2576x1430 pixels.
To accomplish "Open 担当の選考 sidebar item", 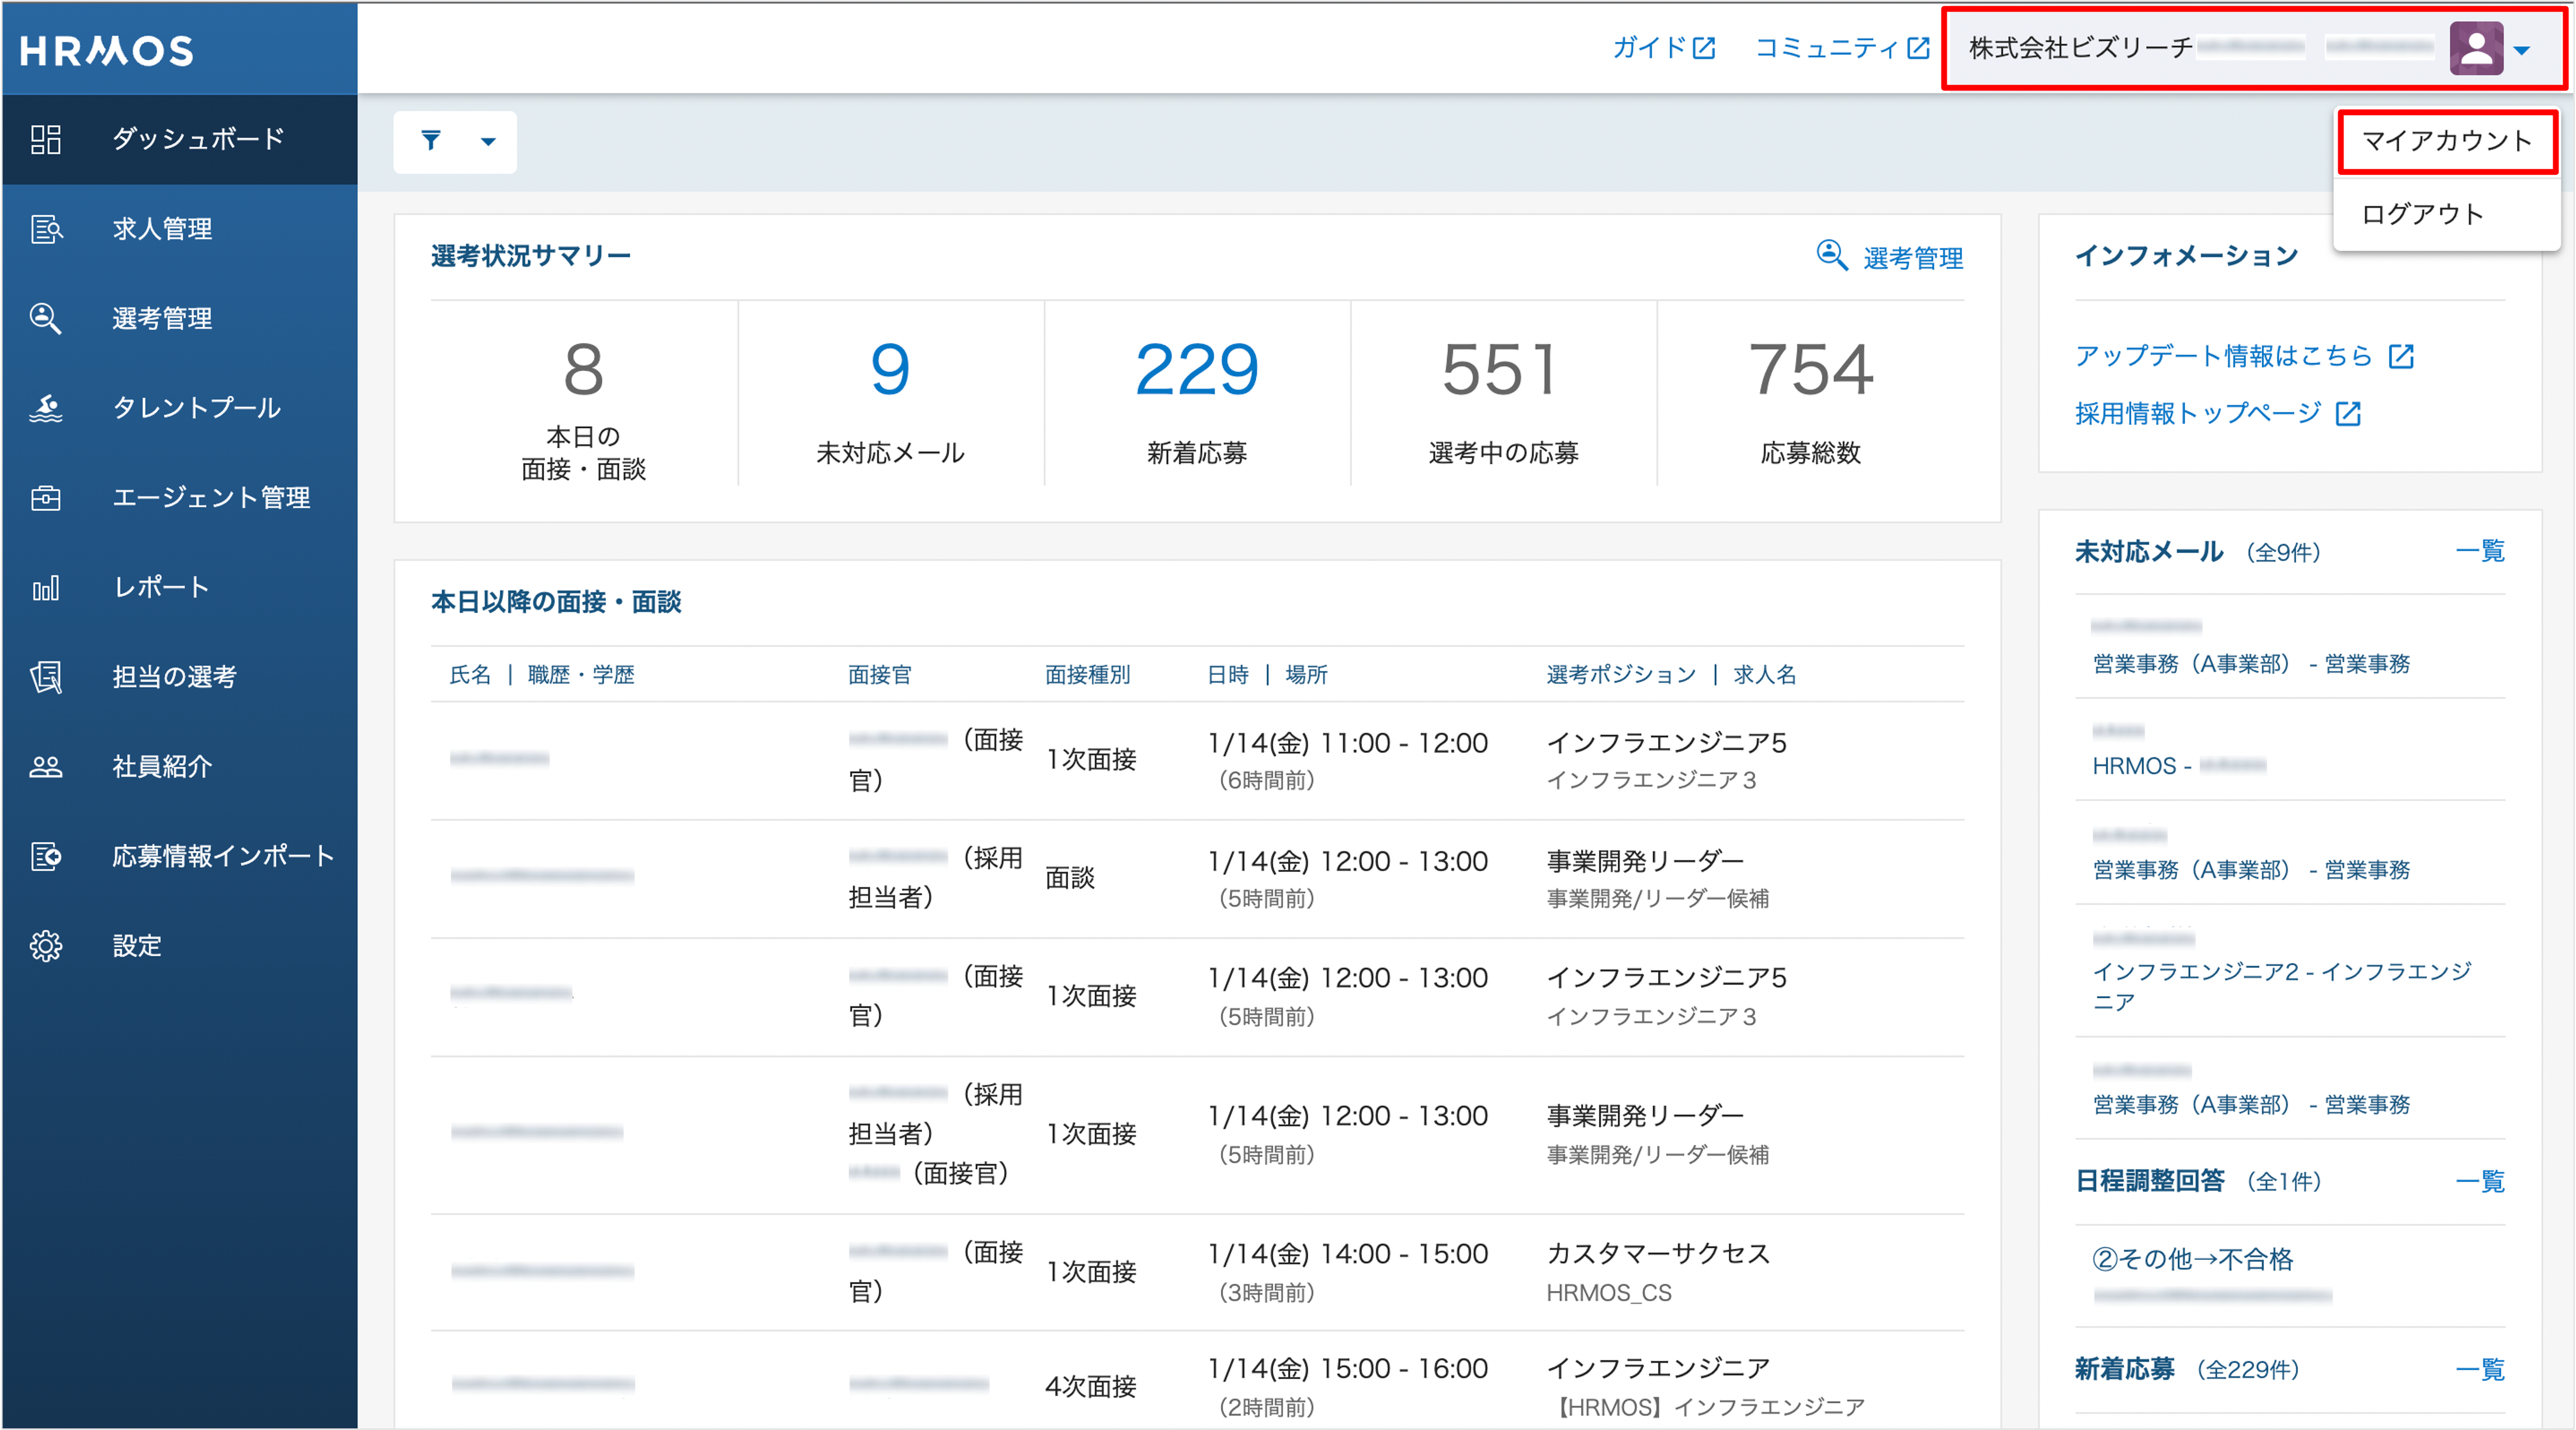I will [x=180, y=677].
